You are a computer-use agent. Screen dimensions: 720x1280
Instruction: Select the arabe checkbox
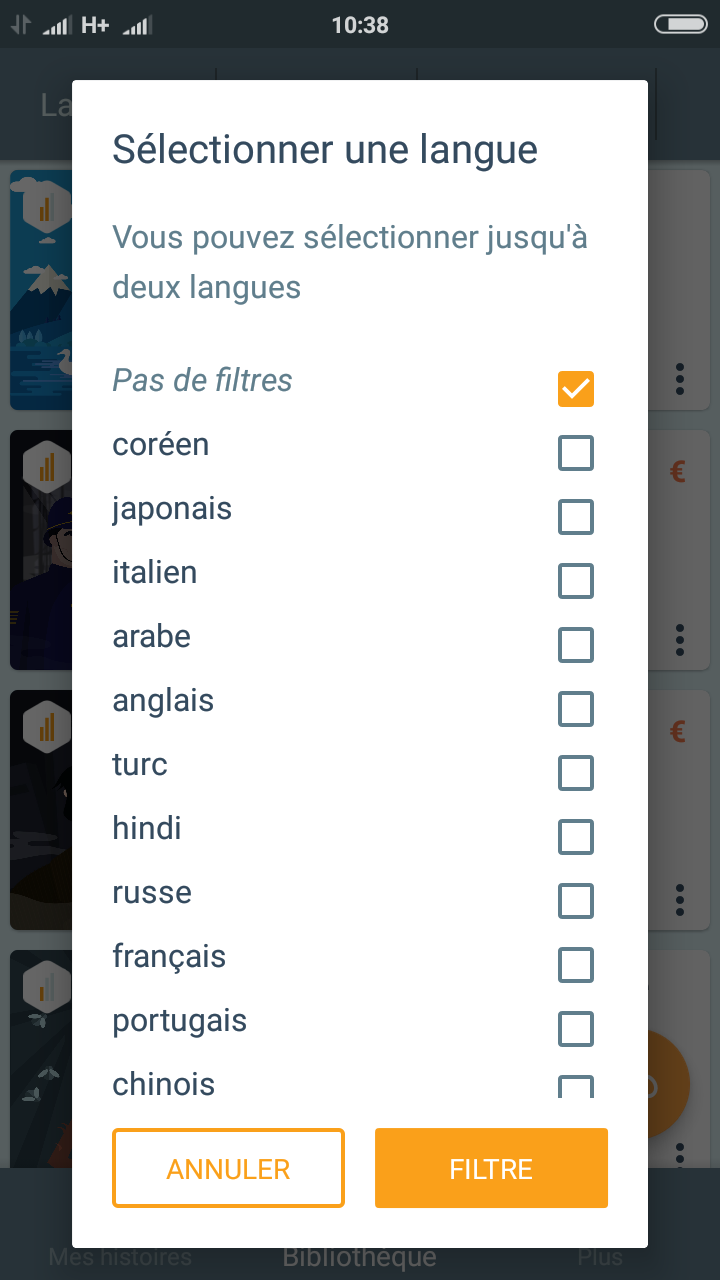pos(576,645)
